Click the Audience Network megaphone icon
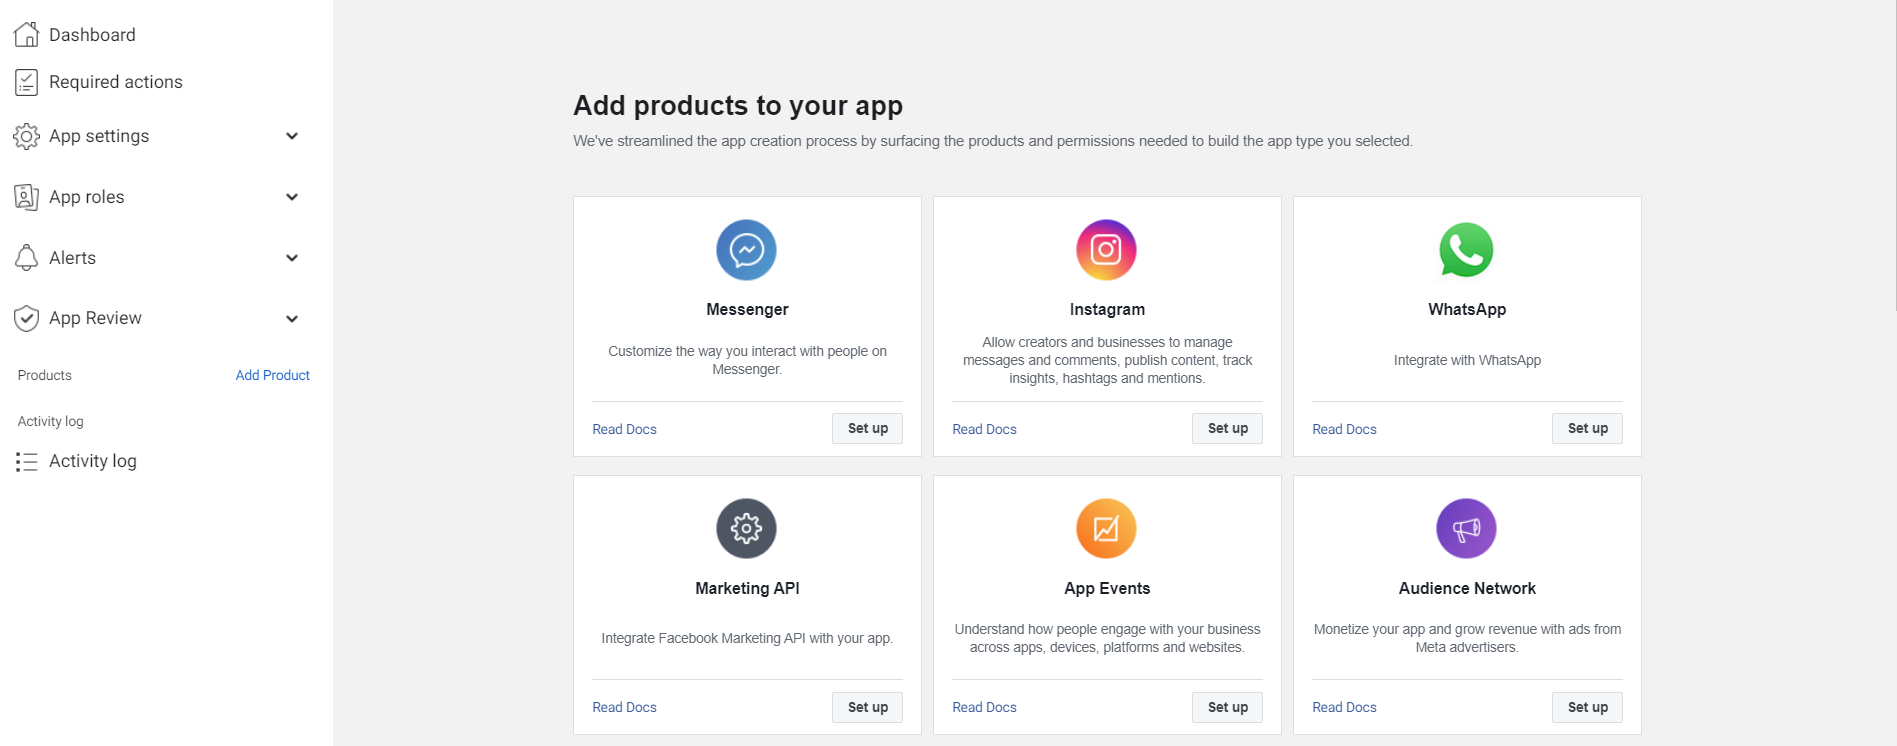The height and width of the screenshot is (746, 1897). [1467, 528]
